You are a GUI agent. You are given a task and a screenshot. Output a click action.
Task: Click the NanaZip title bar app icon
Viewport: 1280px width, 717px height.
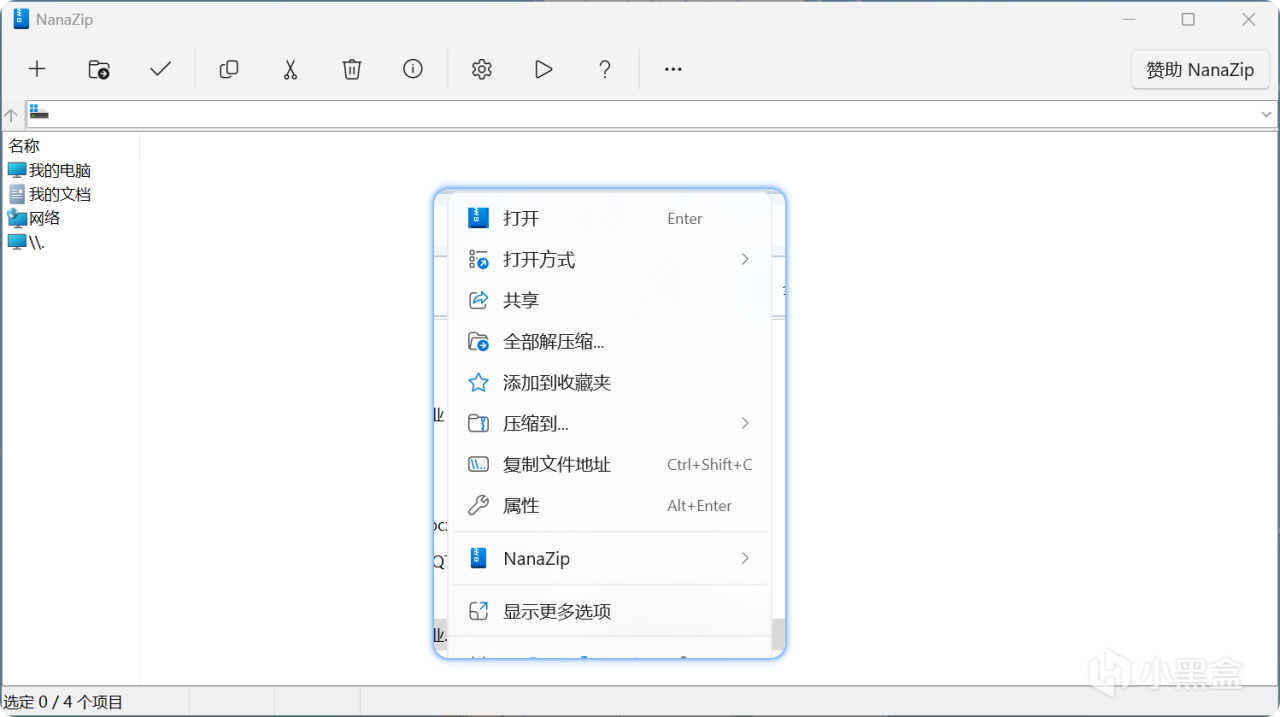point(21,19)
